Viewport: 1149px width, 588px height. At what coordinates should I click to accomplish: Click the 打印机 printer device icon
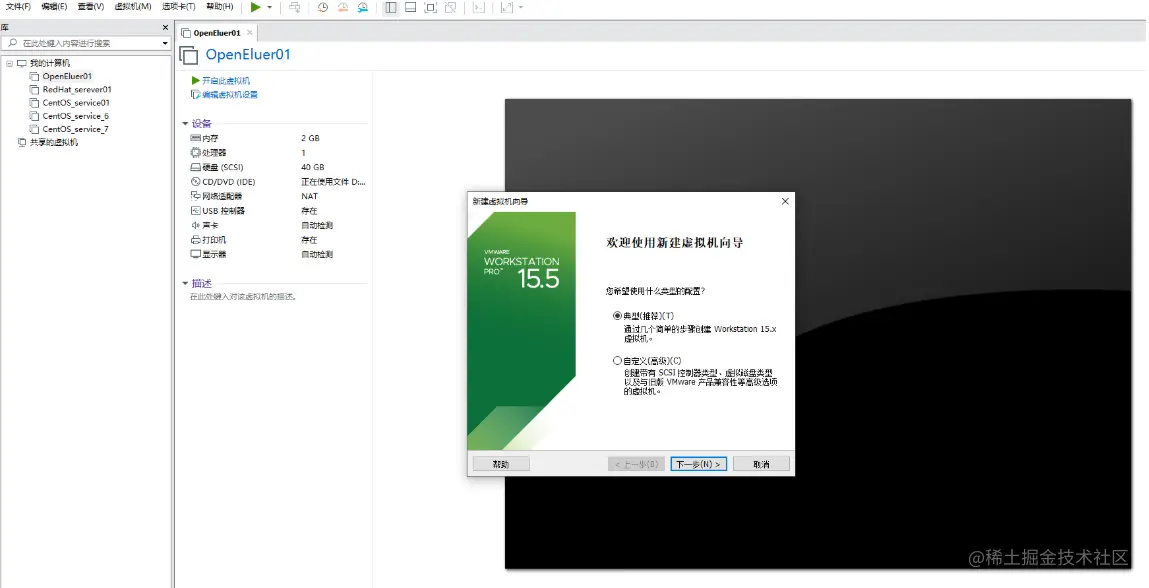click(196, 240)
